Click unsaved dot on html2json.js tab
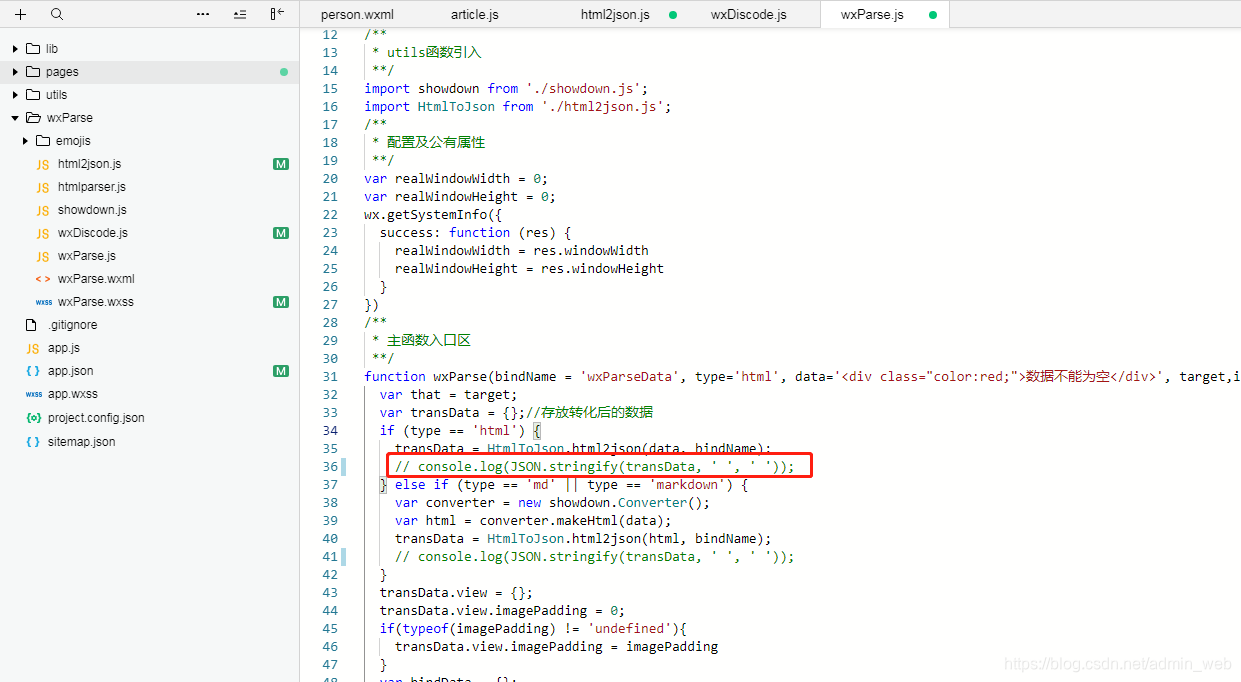This screenshot has height=682, width=1241. (673, 15)
